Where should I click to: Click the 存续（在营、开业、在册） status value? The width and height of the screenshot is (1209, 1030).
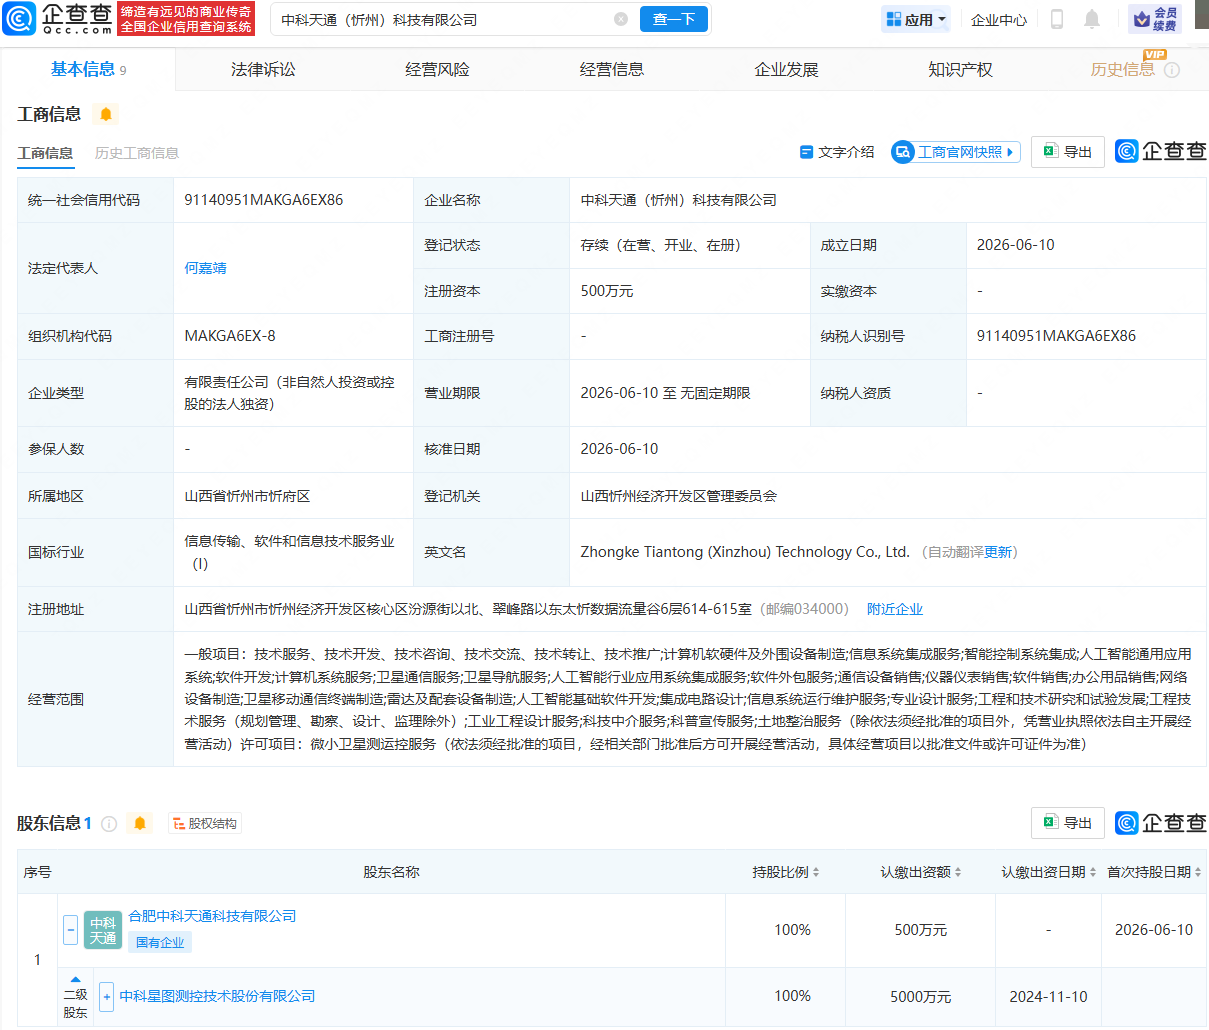tap(664, 245)
